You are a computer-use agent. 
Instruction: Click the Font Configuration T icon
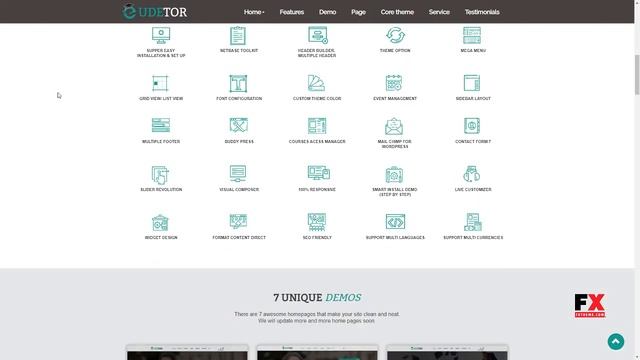[x=238, y=83]
